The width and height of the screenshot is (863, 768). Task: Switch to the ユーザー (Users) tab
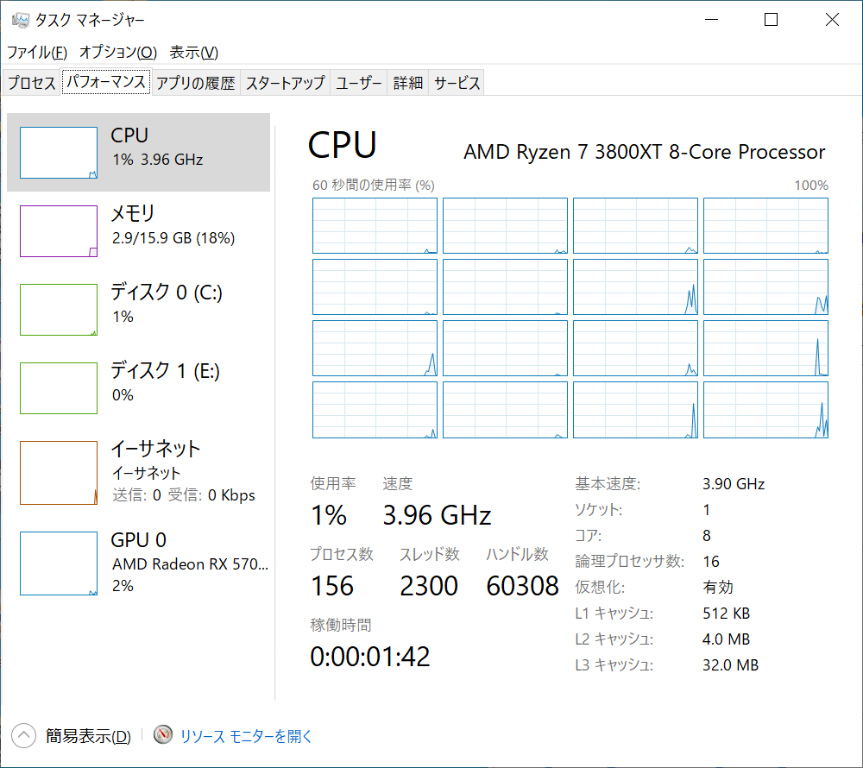[x=359, y=83]
